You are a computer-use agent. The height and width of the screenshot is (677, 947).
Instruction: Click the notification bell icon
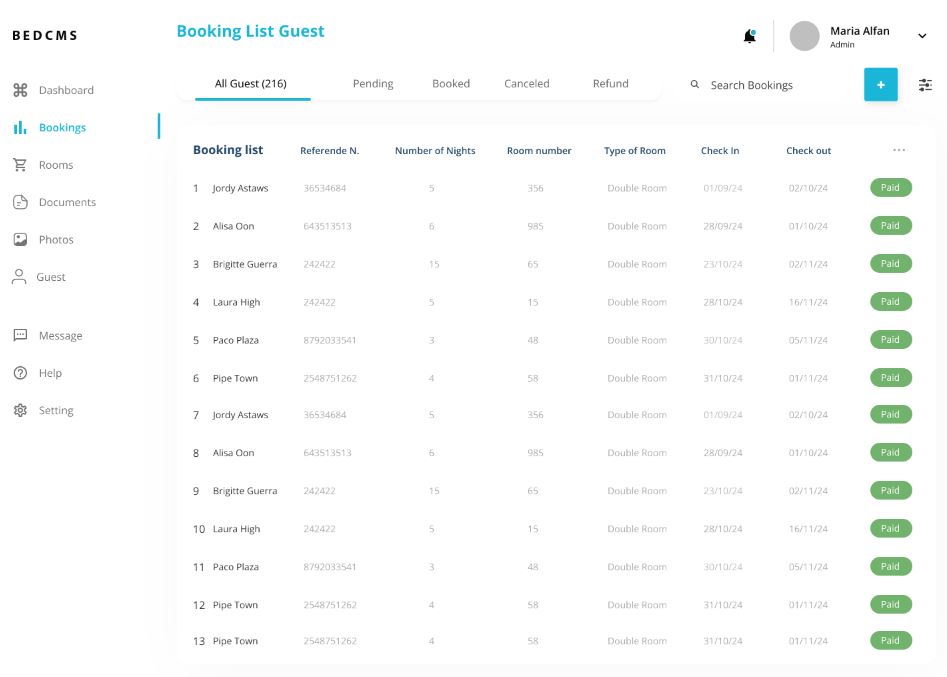(x=749, y=36)
